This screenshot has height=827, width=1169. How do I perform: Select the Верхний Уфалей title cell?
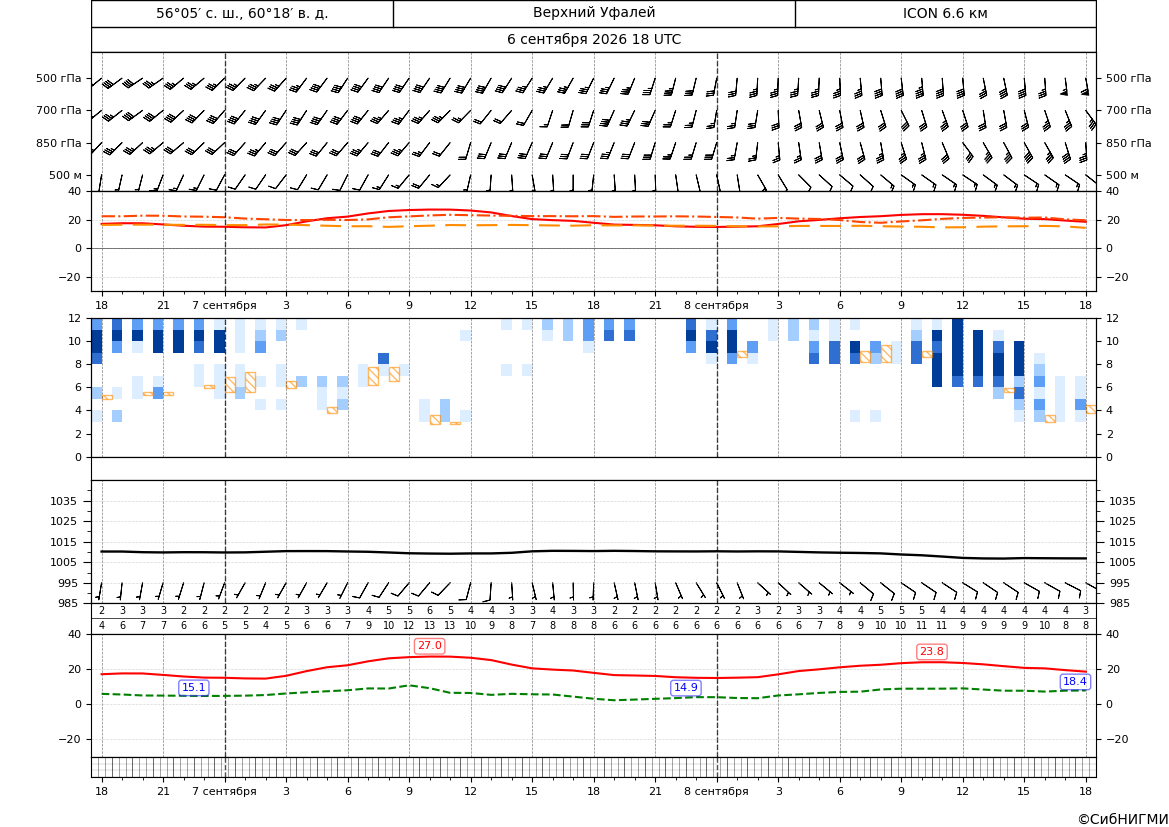click(594, 13)
